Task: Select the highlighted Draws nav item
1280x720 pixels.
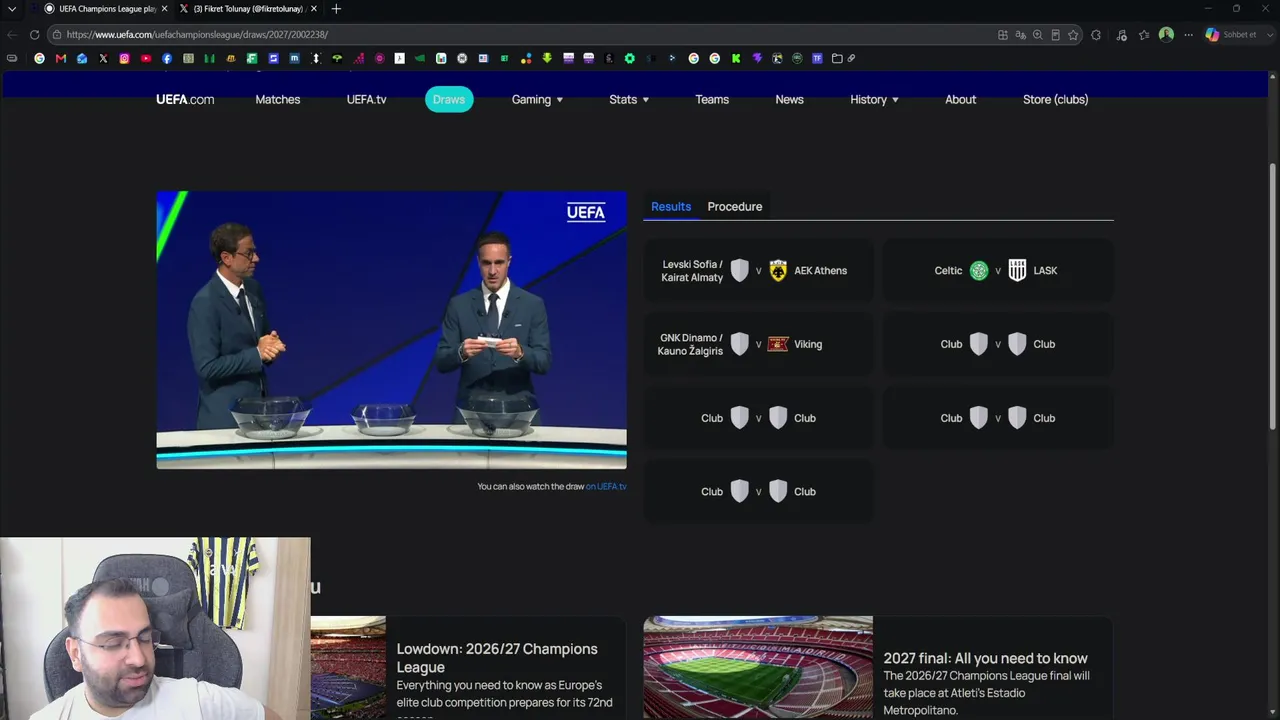Action: (449, 100)
